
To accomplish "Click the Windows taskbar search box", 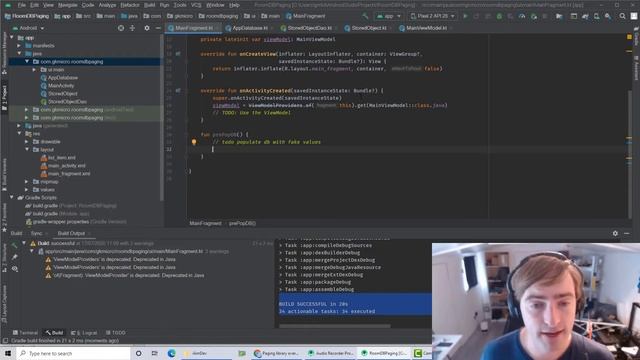I will [x=73, y=353].
